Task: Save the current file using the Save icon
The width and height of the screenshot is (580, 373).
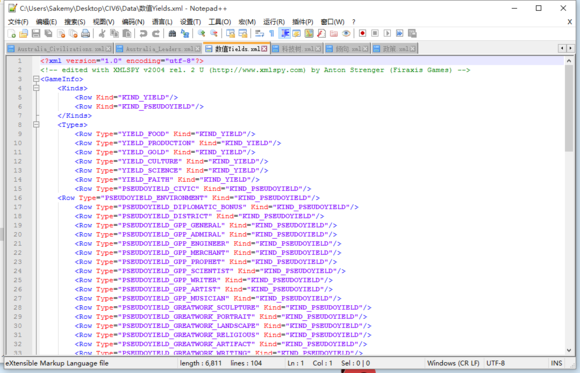Action: [36, 34]
